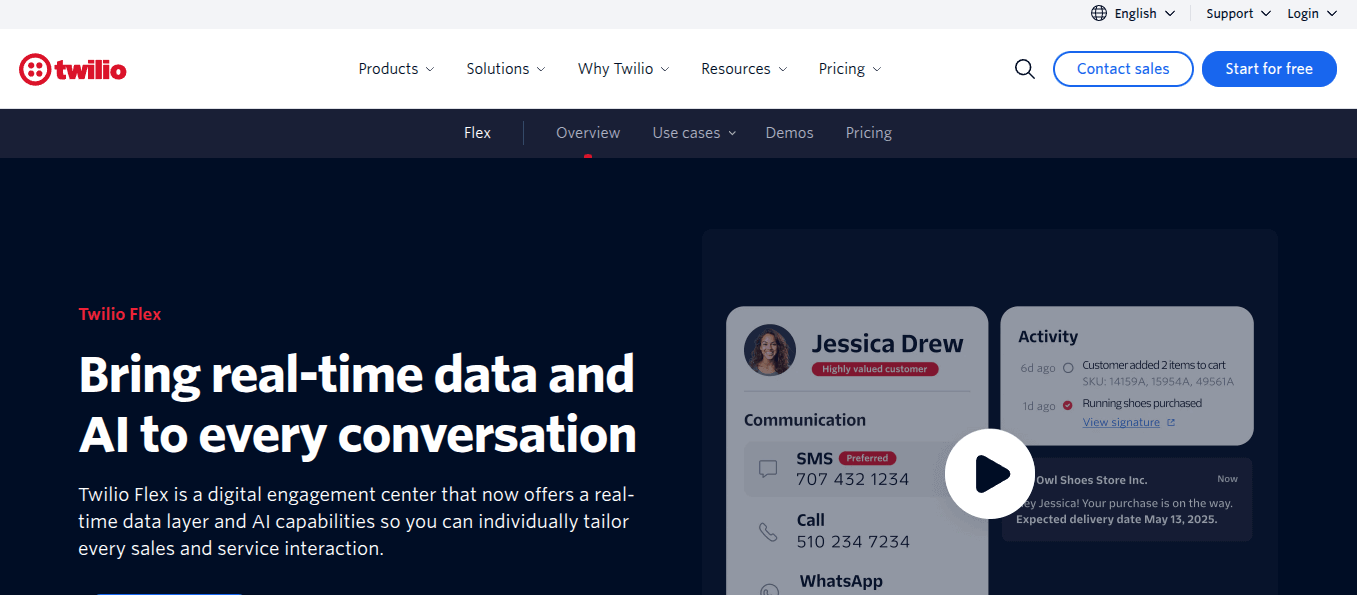Expand the Support menu

pyautogui.click(x=1238, y=13)
